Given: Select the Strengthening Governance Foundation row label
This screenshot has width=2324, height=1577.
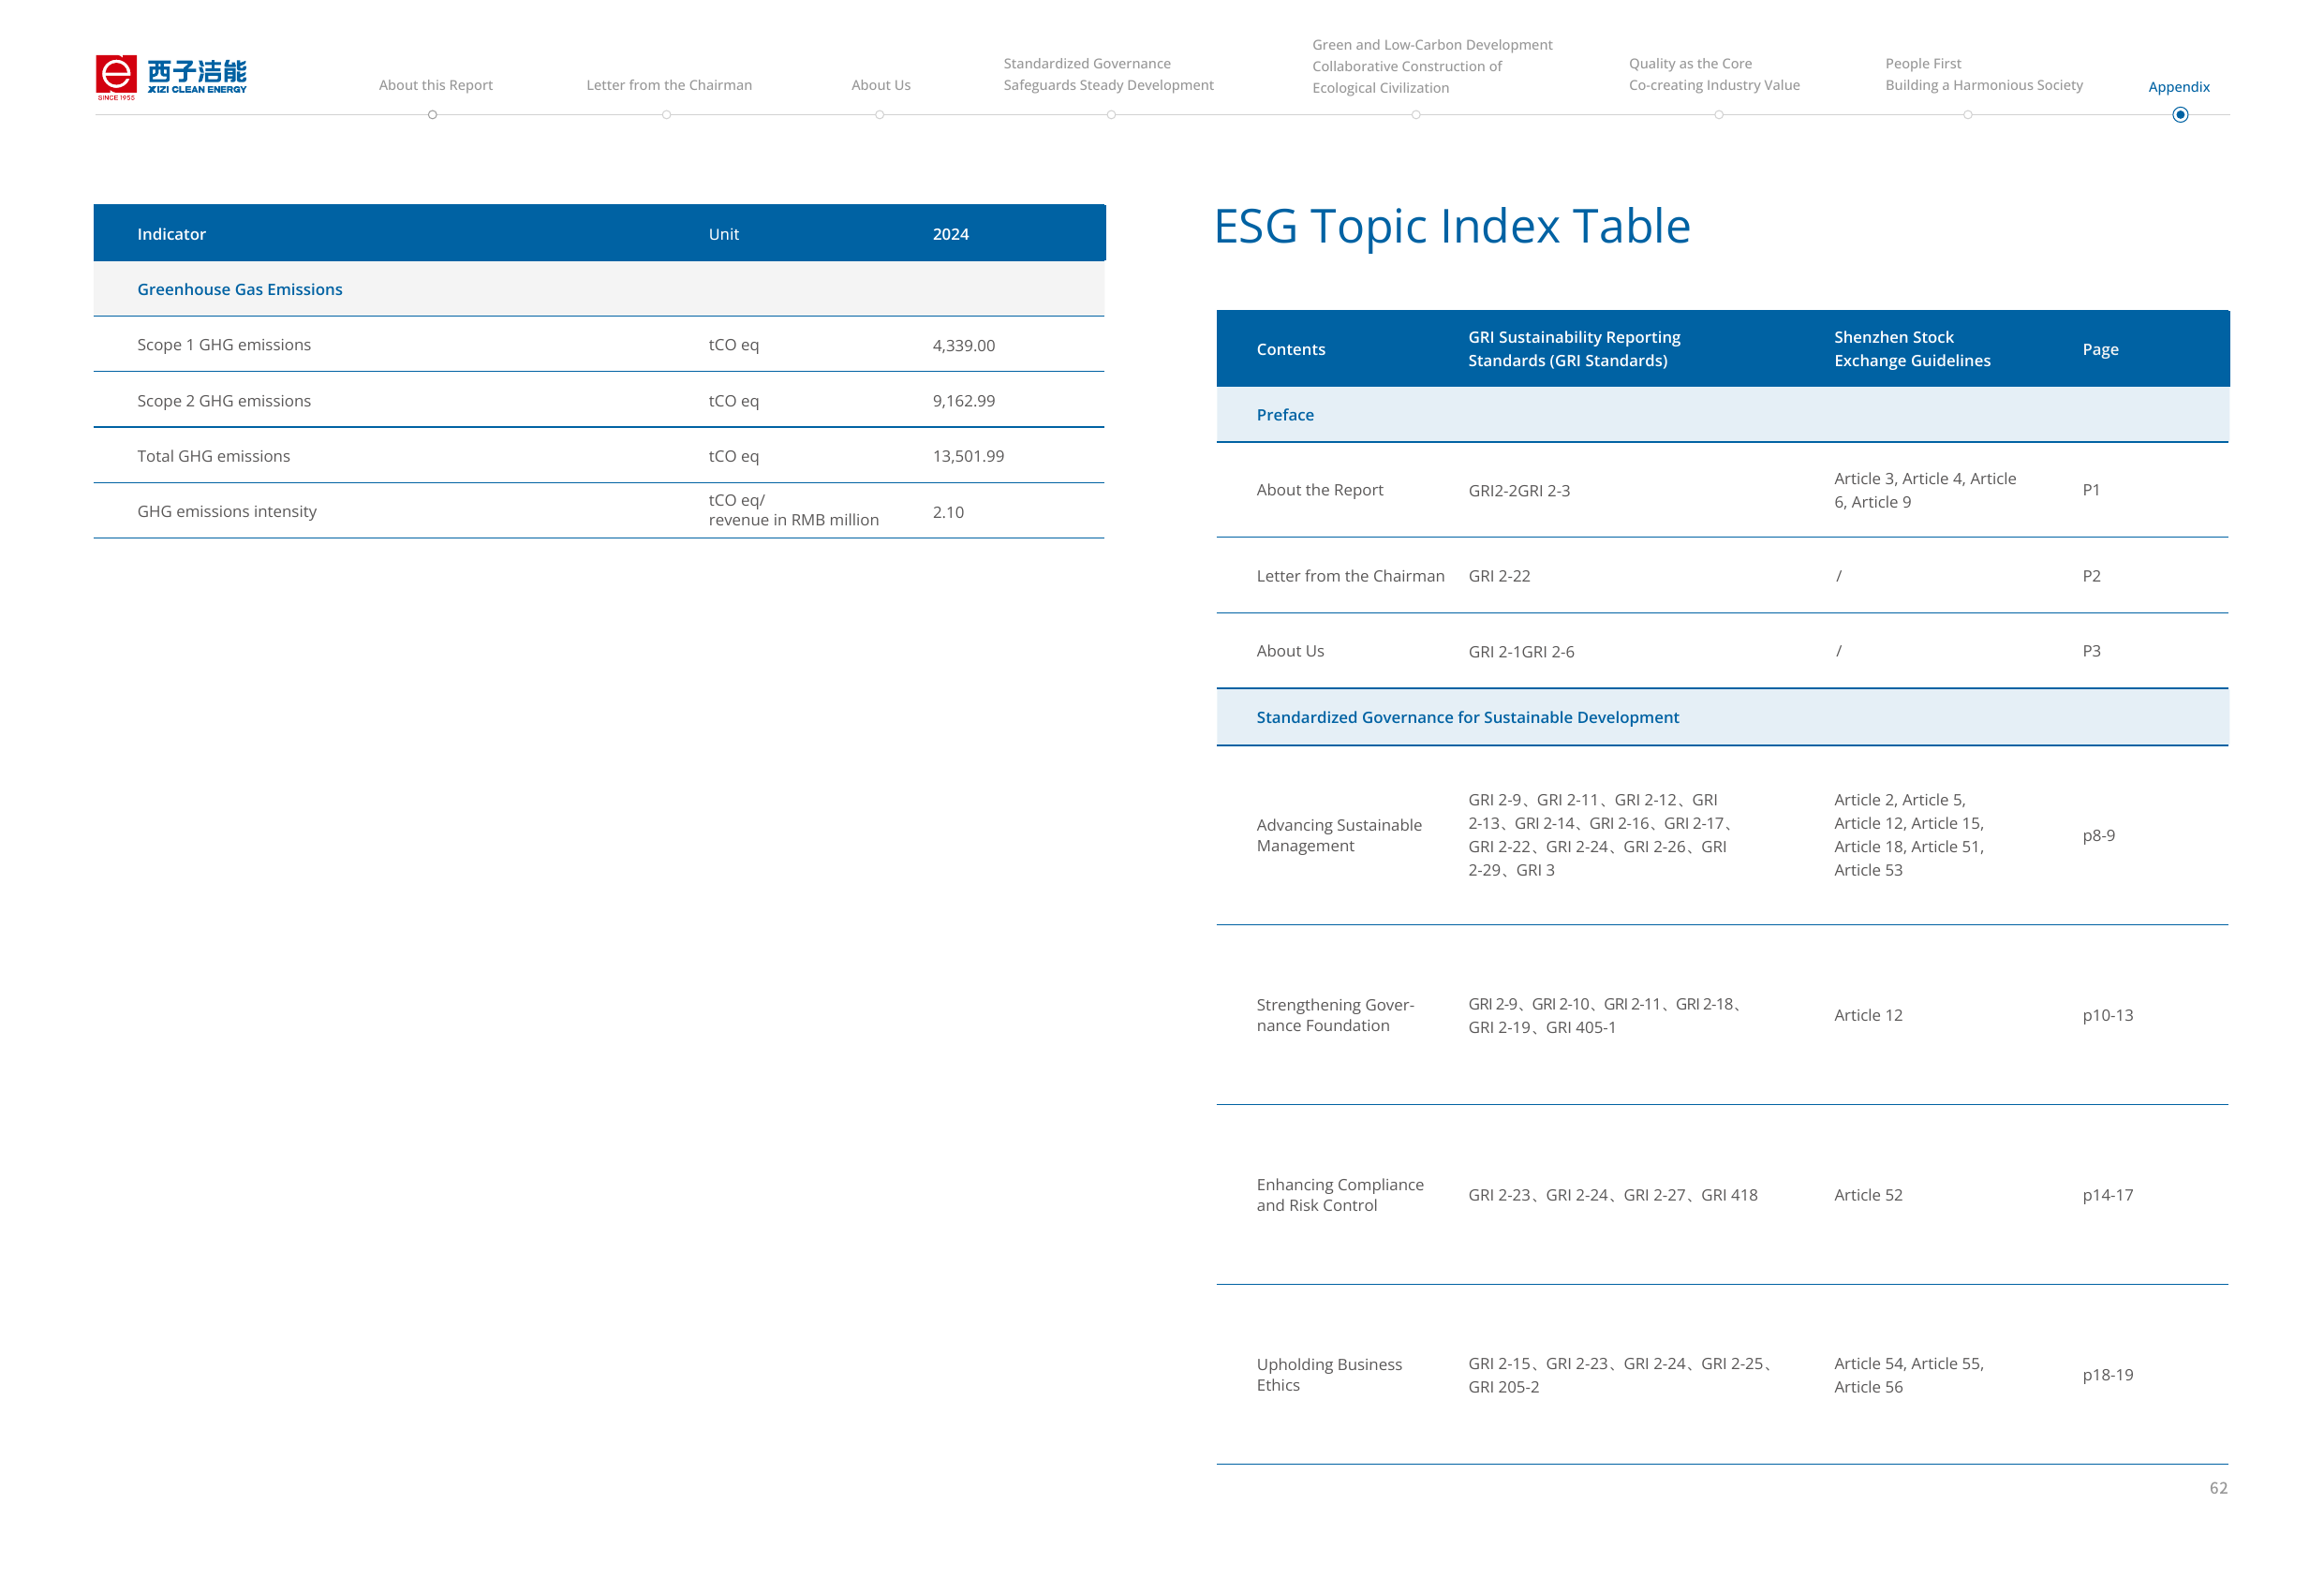Looking at the screenshot, I should pos(1335,1015).
